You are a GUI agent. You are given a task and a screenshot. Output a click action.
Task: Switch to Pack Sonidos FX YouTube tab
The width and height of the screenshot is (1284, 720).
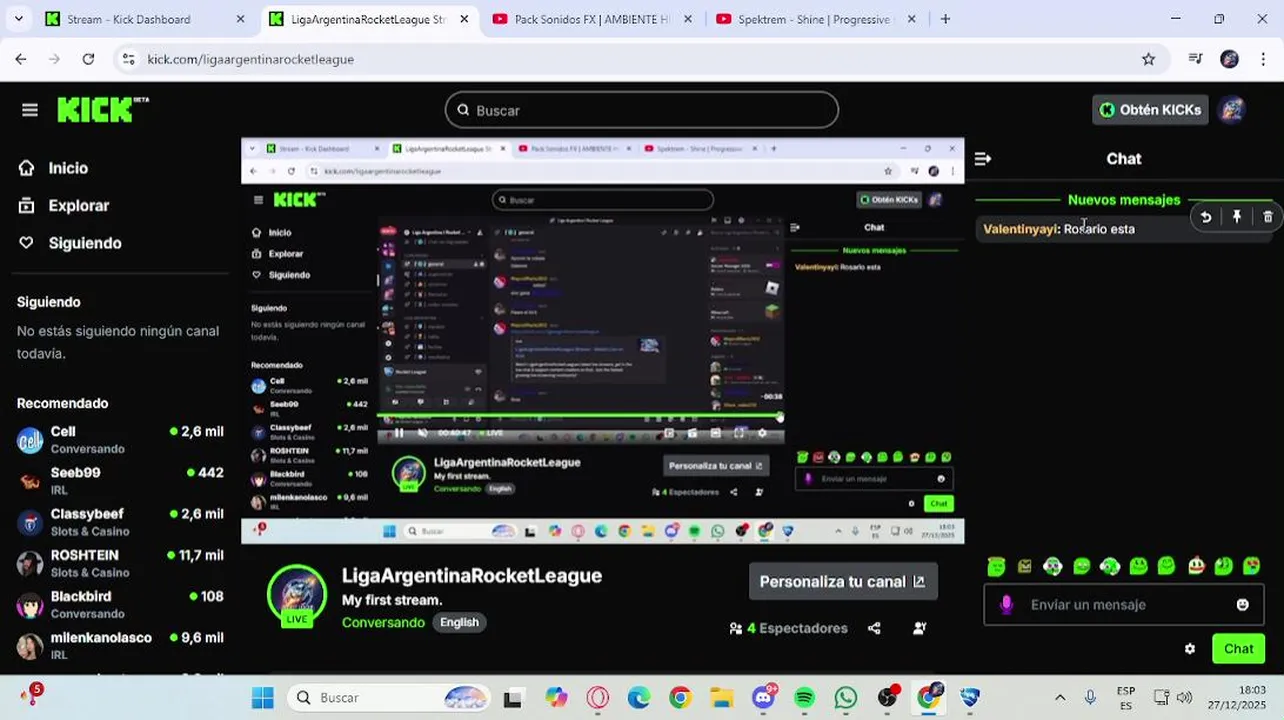point(594,19)
